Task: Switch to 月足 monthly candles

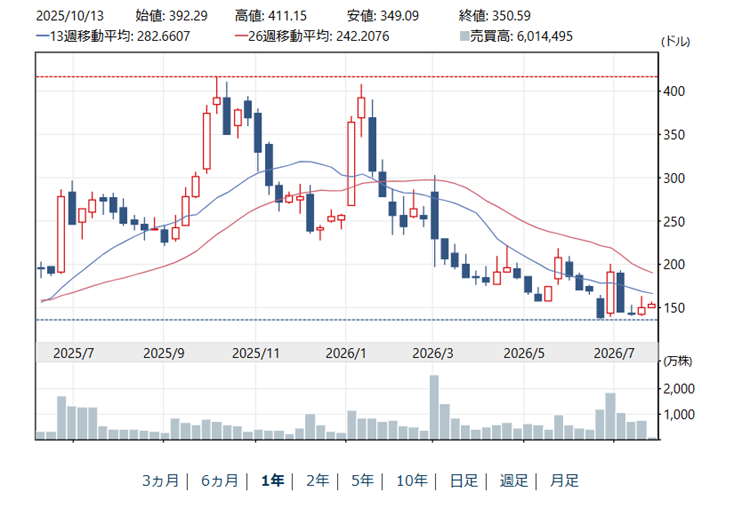Action: pos(564,480)
